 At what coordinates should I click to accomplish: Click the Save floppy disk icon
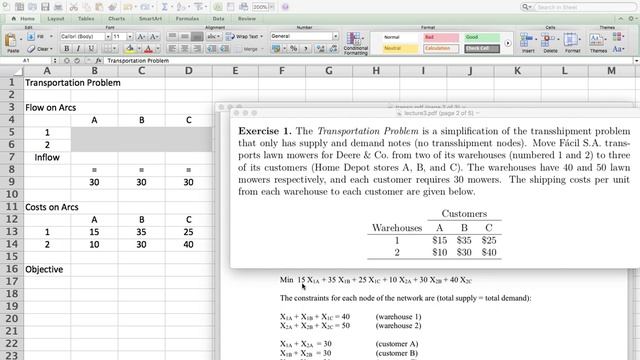(45, 7)
